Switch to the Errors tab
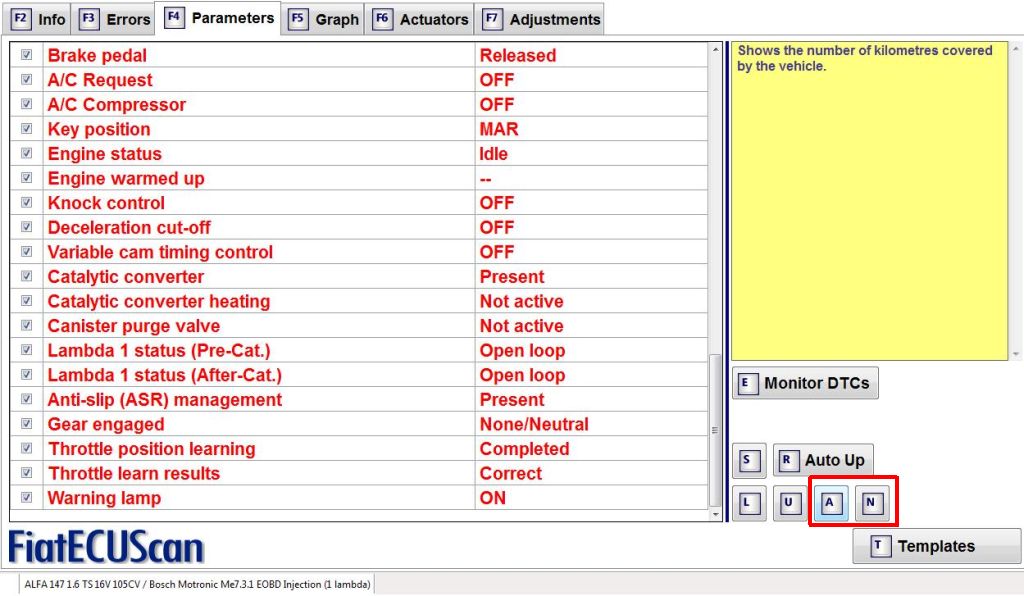Image resolution: width=1024 pixels, height=596 pixels. [115, 19]
